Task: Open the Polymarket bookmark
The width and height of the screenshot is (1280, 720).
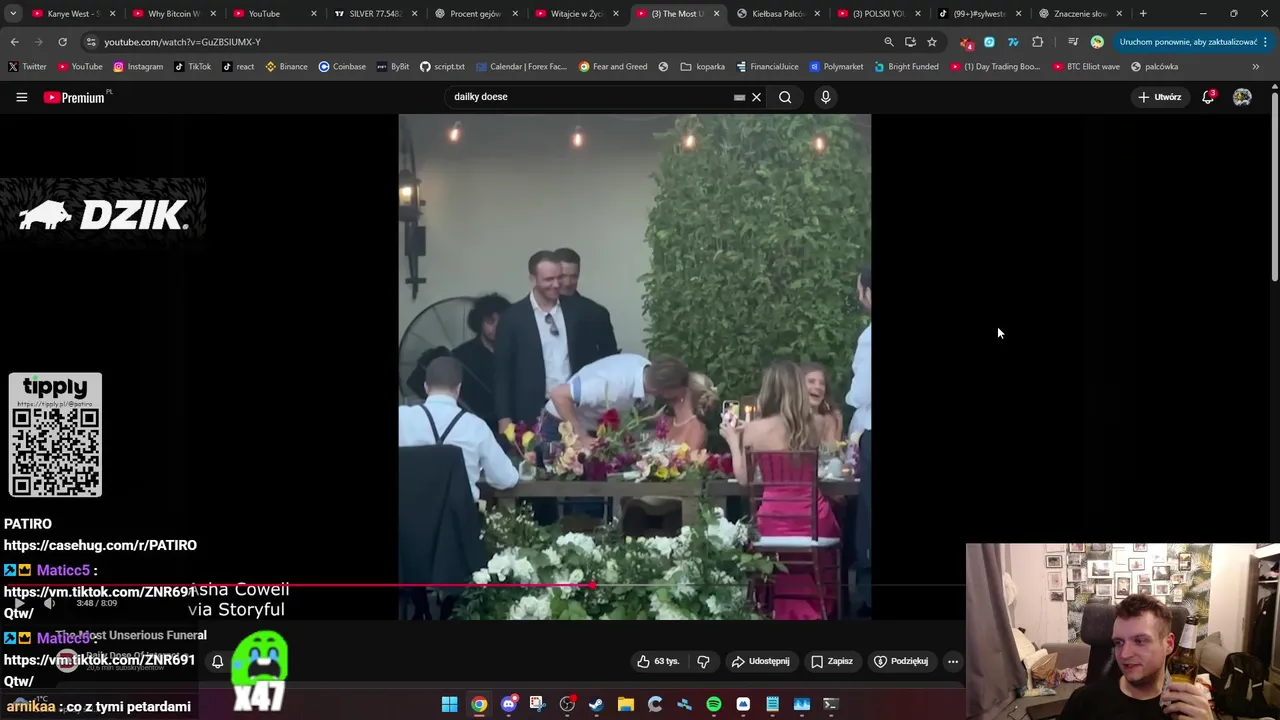Action: (x=836, y=67)
